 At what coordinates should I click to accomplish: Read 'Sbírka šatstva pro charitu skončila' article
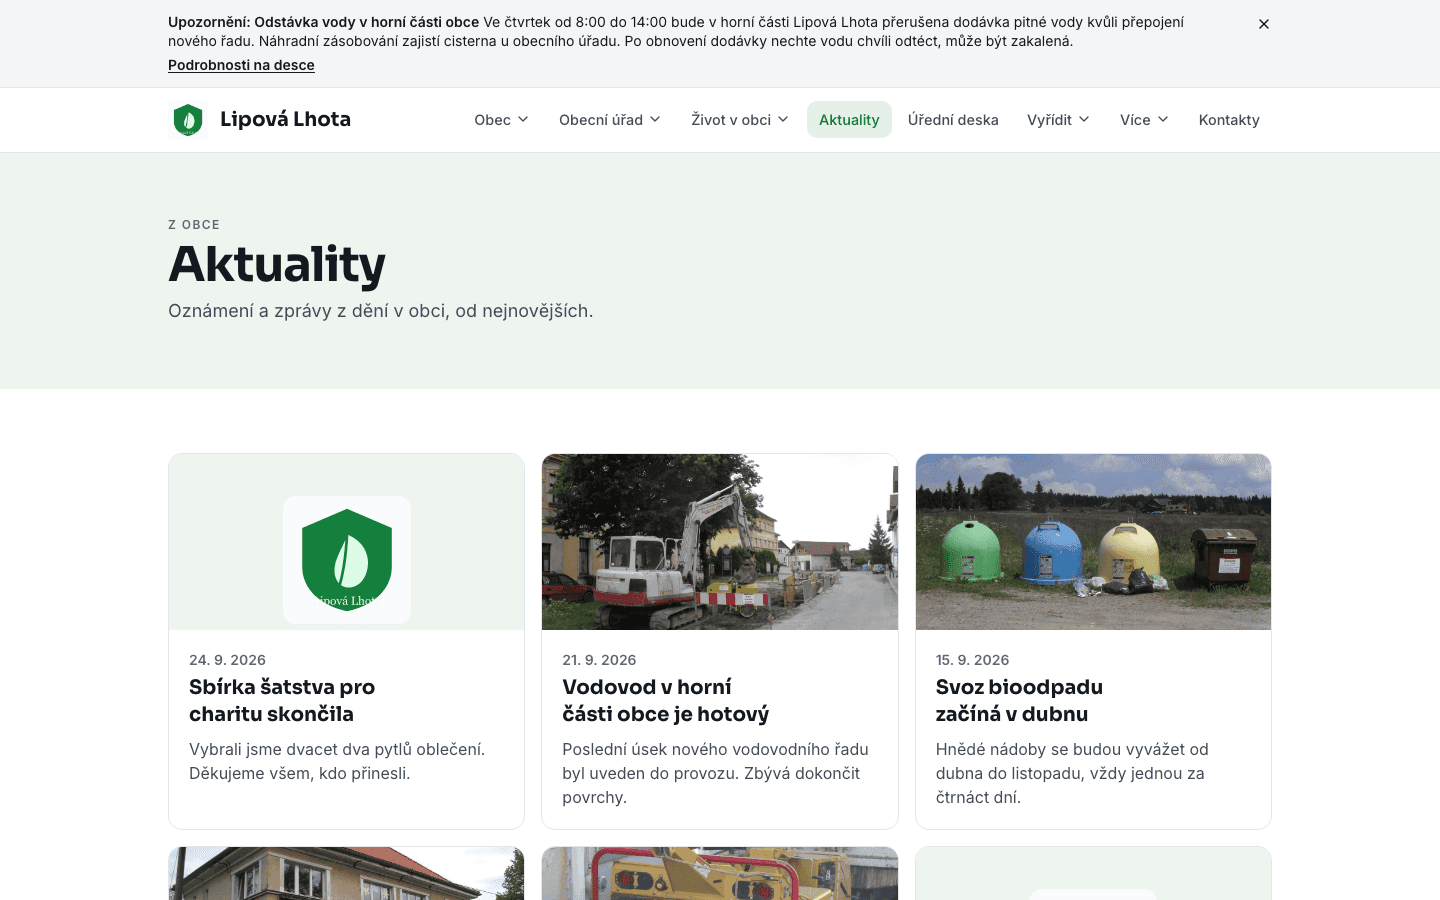tap(282, 700)
